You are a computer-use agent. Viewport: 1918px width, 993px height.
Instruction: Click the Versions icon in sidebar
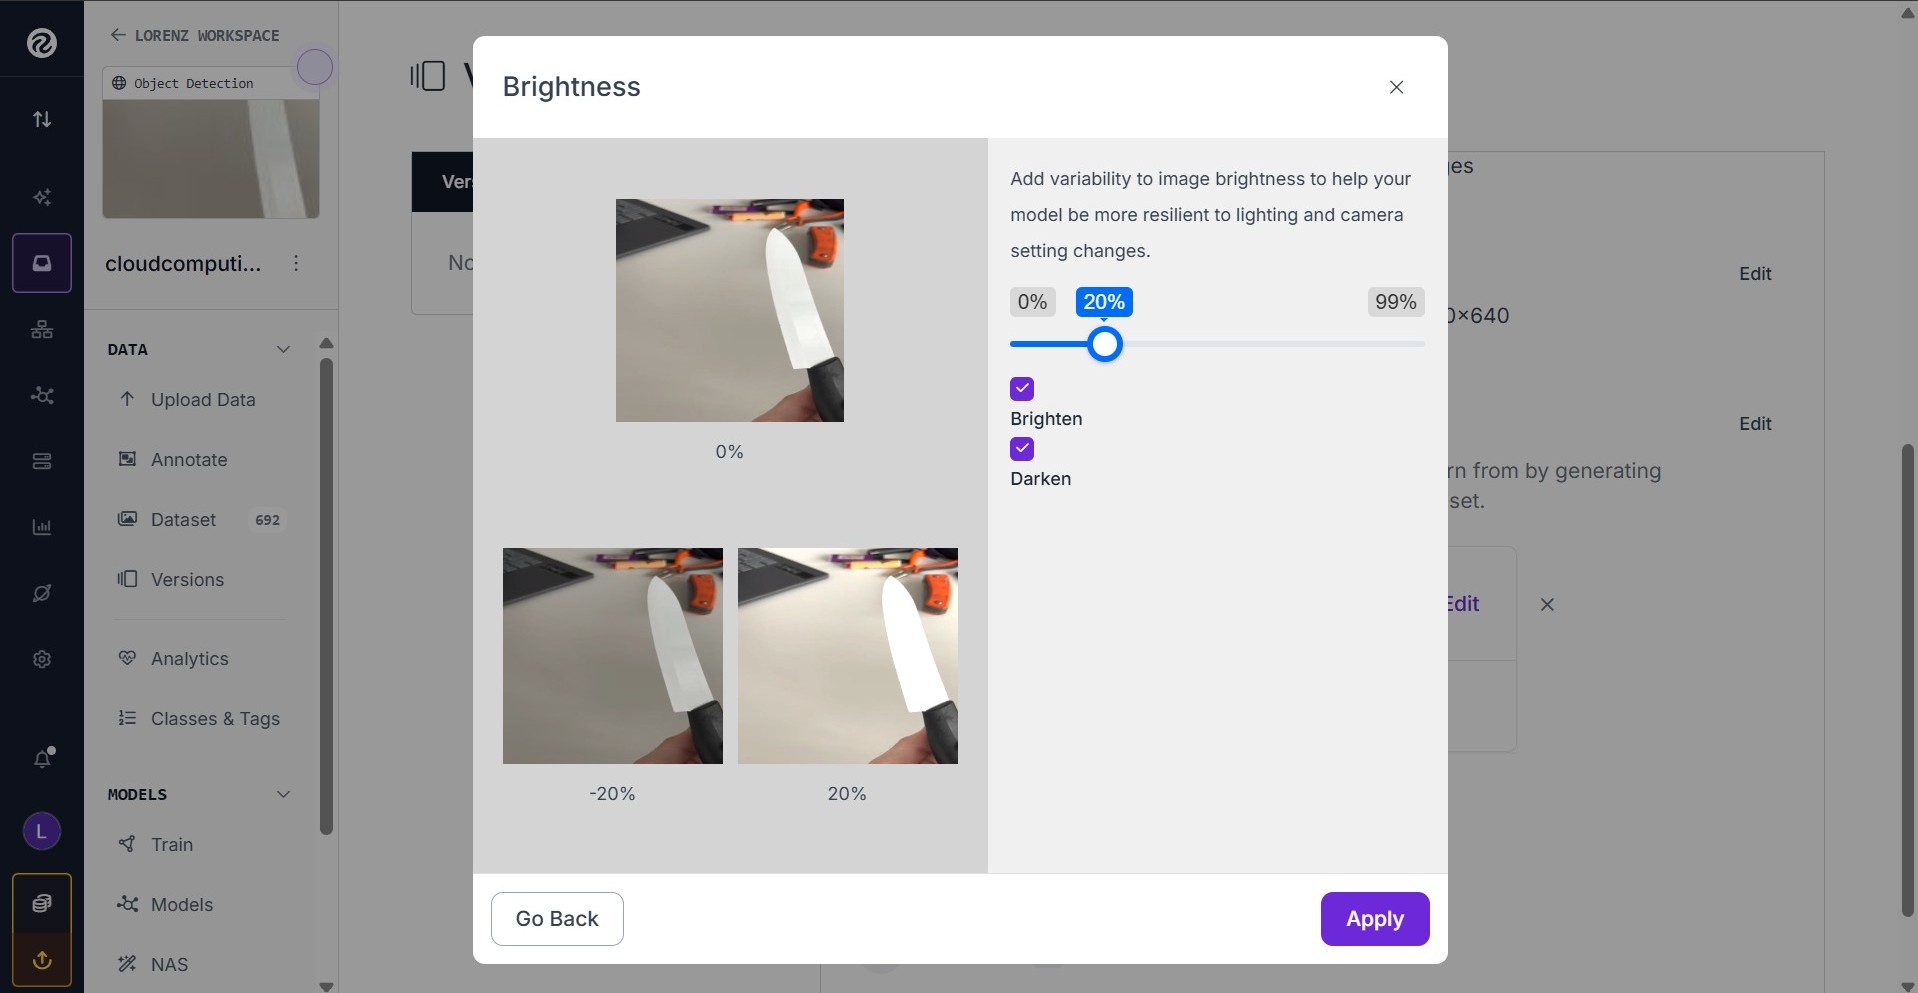[x=127, y=579]
